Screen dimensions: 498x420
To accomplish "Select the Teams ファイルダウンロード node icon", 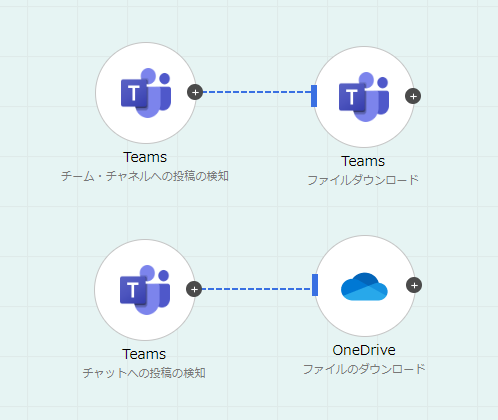I will (364, 97).
